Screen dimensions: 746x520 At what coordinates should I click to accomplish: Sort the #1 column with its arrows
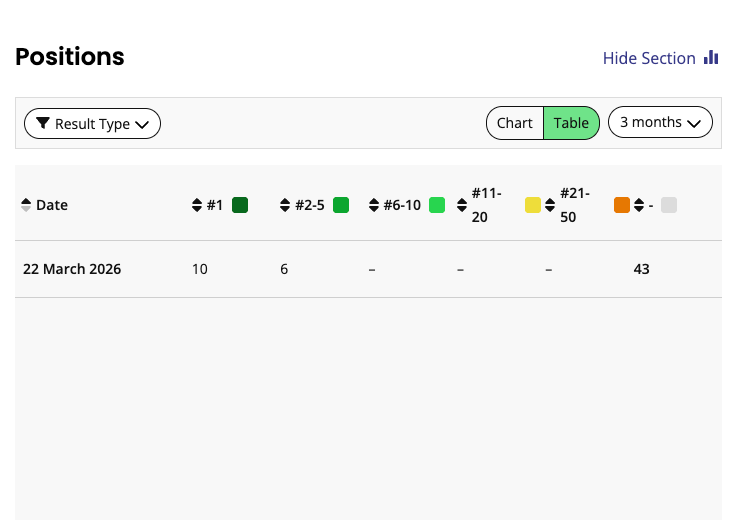[x=197, y=205]
